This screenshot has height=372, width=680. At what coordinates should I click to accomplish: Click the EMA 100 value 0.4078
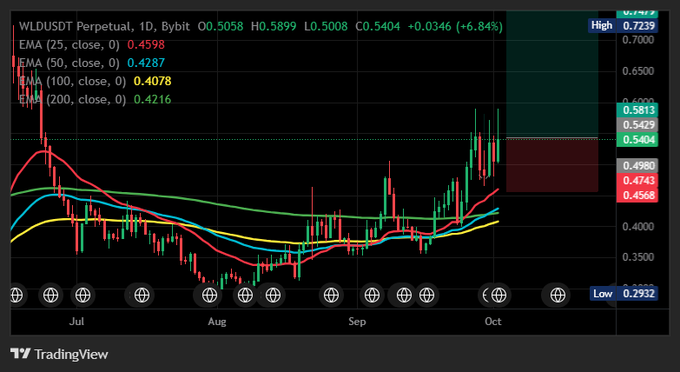[x=152, y=81]
